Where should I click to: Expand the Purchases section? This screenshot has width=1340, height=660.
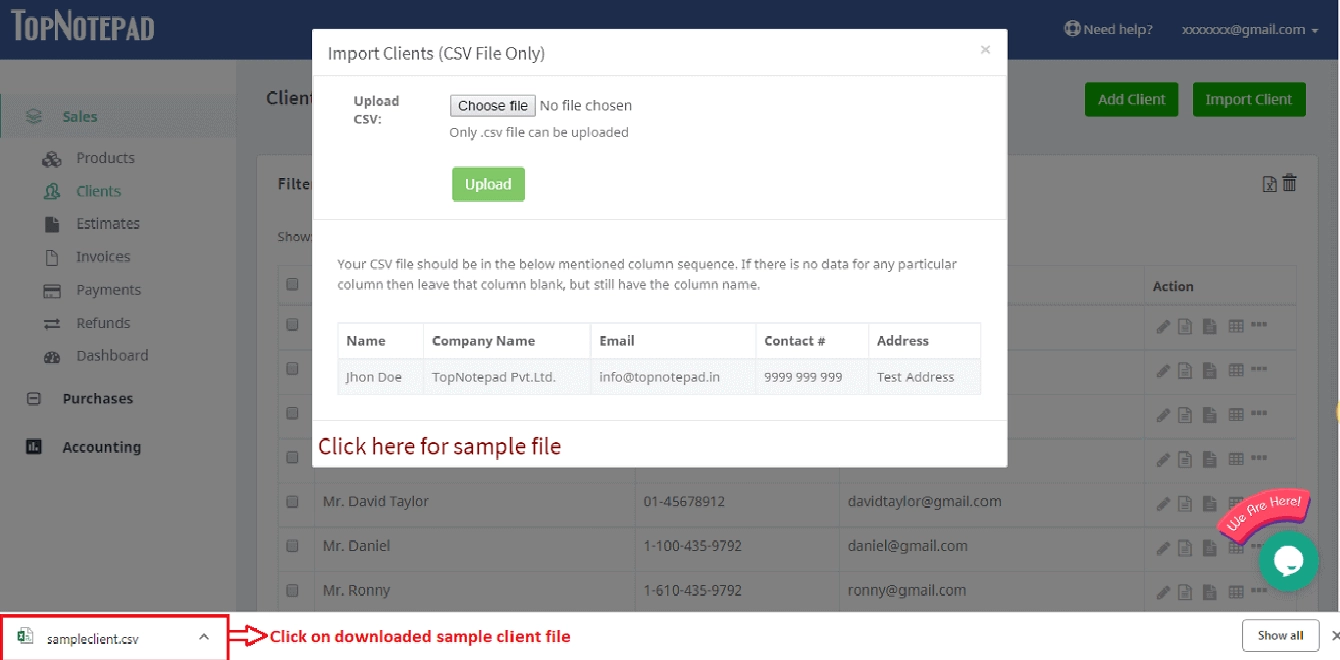101,398
